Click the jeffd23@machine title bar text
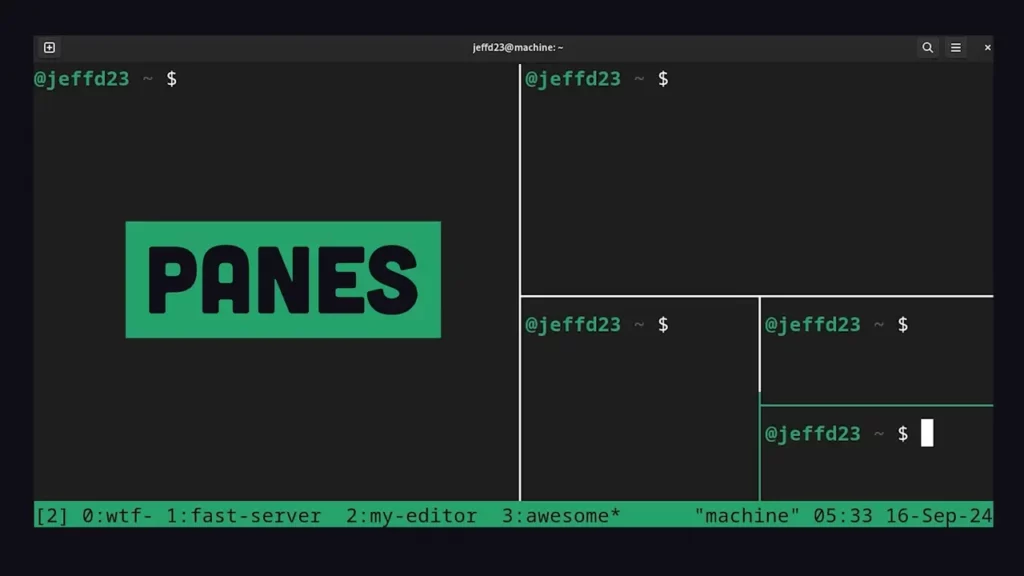The width and height of the screenshot is (1024, 576). pyautogui.click(x=516, y=46)
